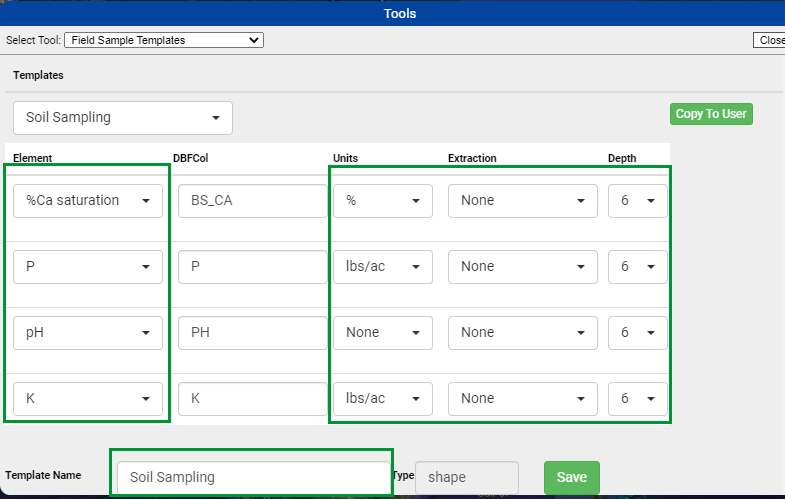Open Extraction dropdown in P row
The image size is (785, 500).
click(x=523, y=267)
